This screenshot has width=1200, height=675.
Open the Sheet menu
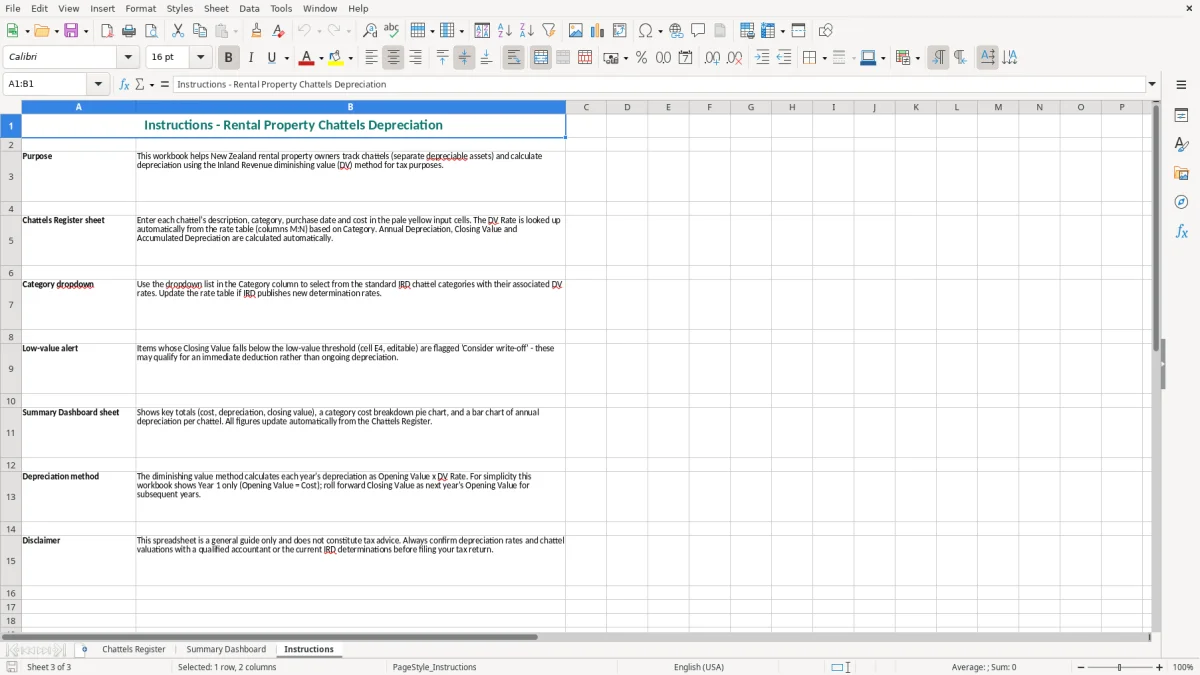(x=216, y=8)
